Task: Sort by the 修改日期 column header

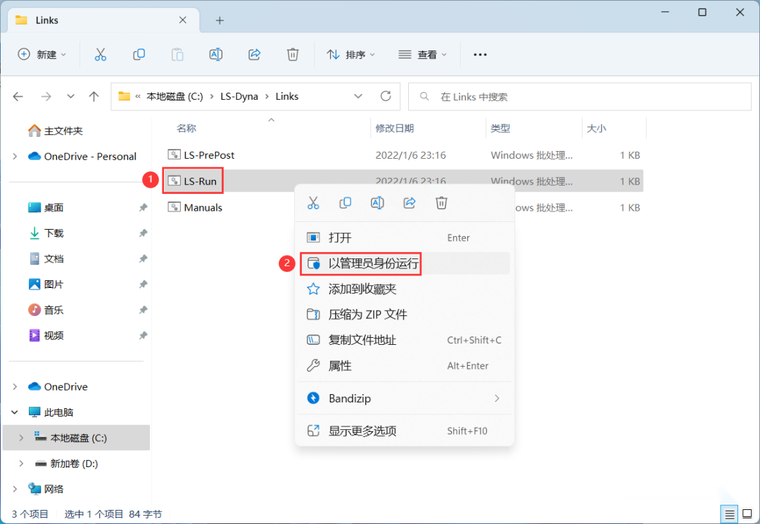Action: (x=395, y=128)
